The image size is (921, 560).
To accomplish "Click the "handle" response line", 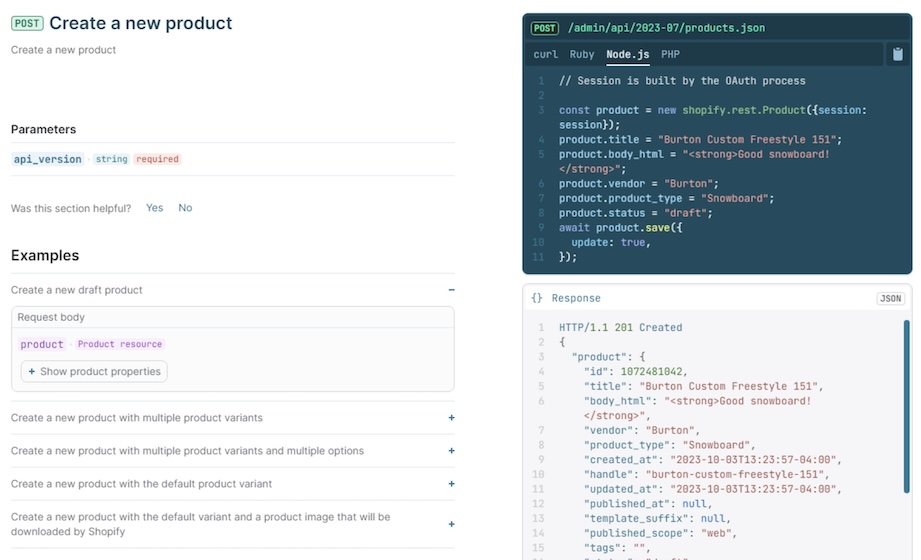I will 706,475.
